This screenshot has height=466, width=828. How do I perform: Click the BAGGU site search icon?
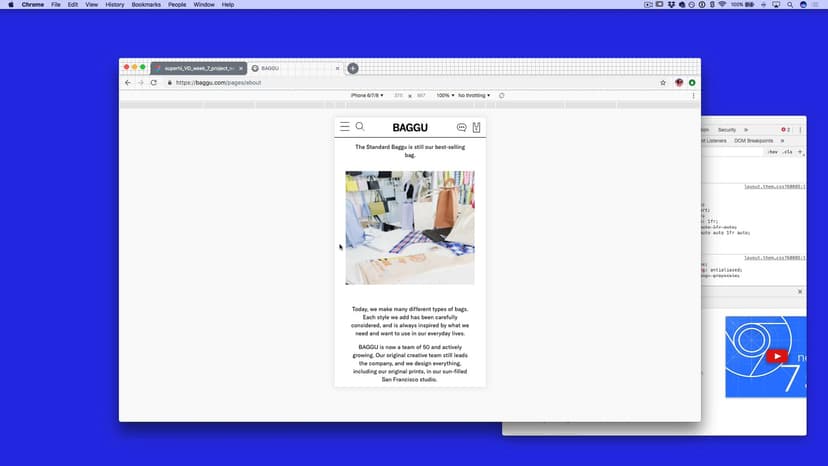pos(360,127)
